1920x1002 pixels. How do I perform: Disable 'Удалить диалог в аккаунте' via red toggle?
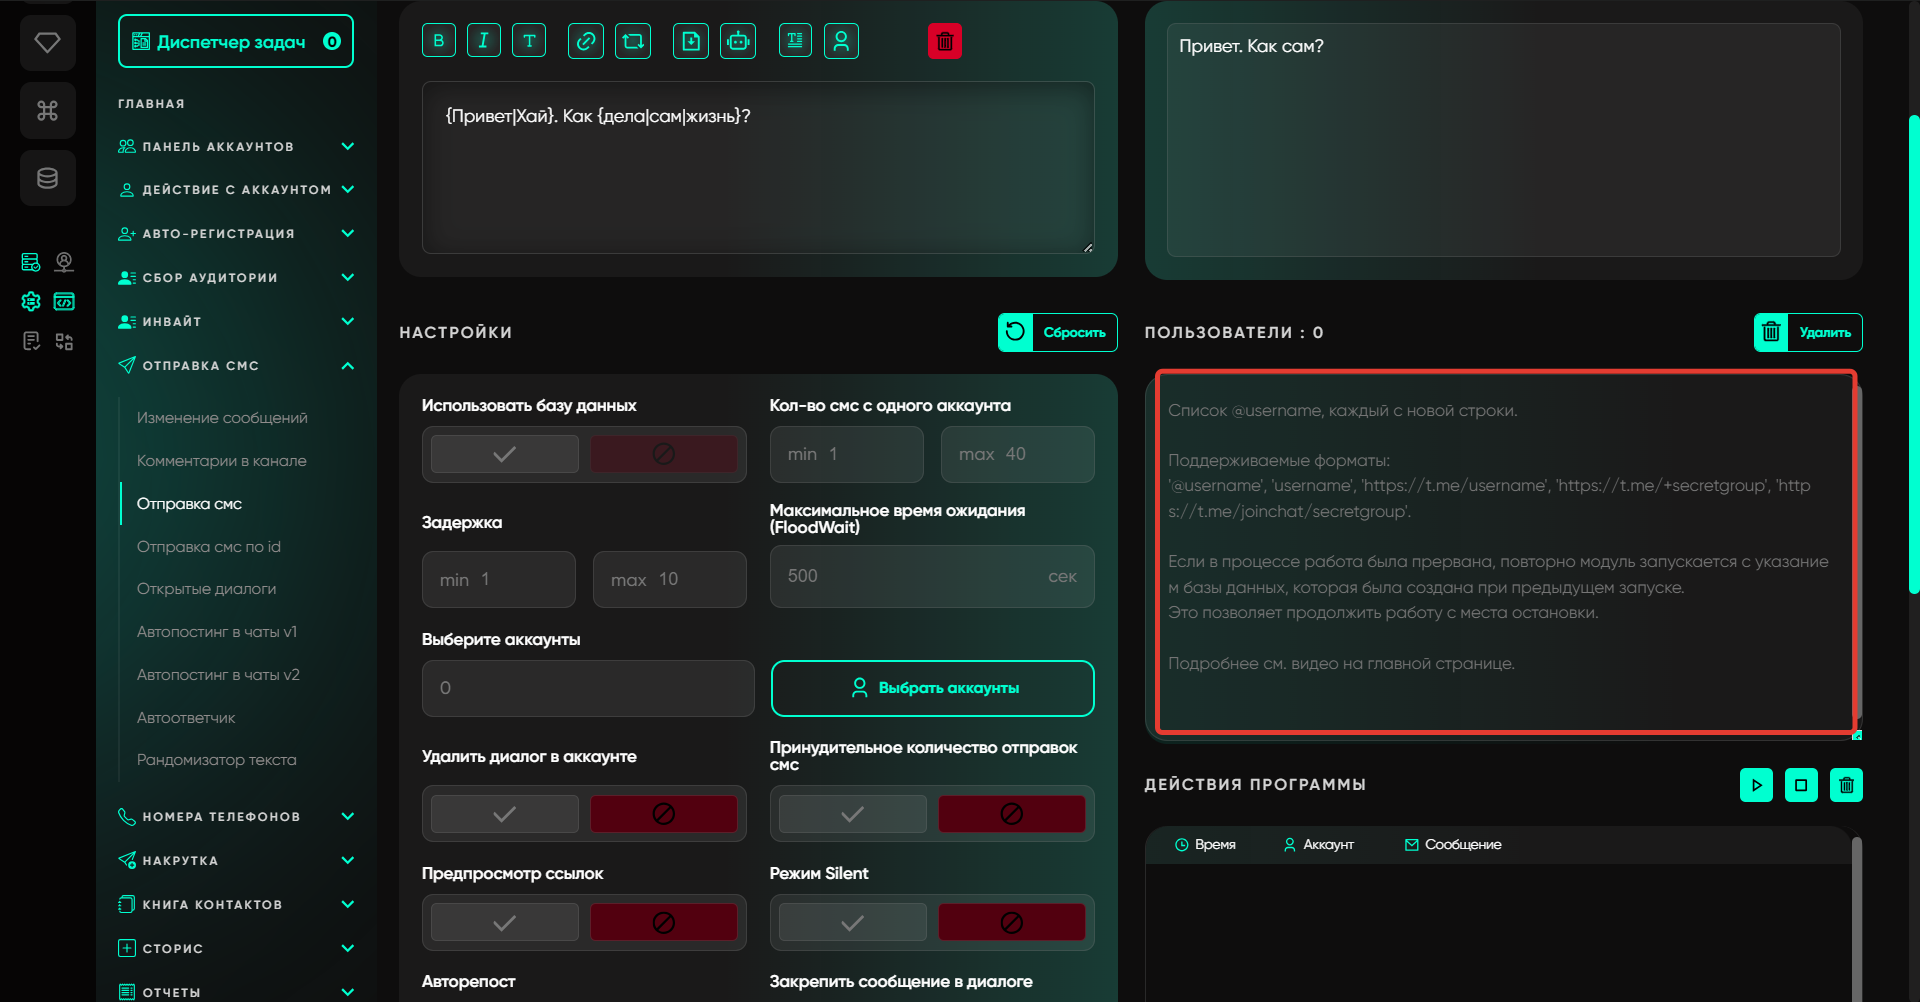tap(663, 814)
